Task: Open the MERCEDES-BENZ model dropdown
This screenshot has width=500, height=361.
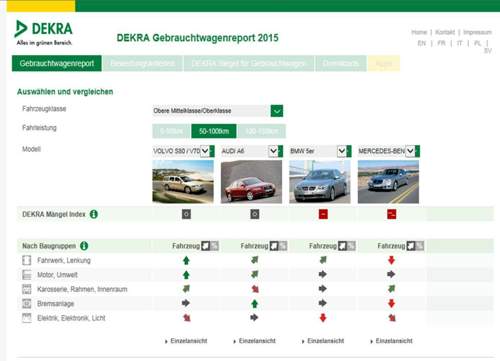Action: pyautogui.click(x=389, y=151)
